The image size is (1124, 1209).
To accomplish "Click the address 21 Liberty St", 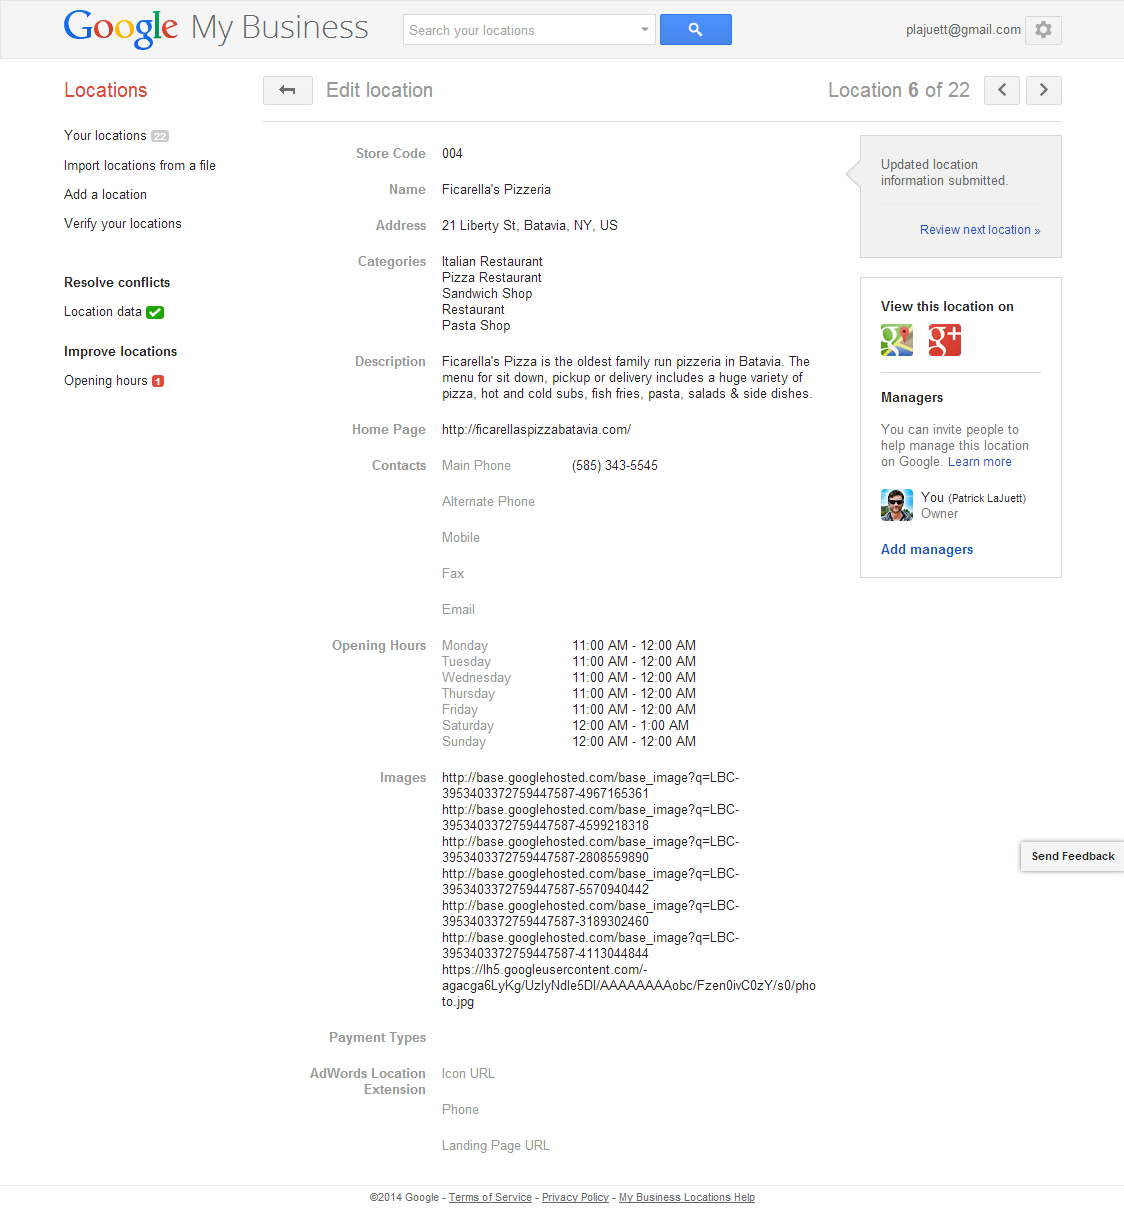I will [530, 225].
